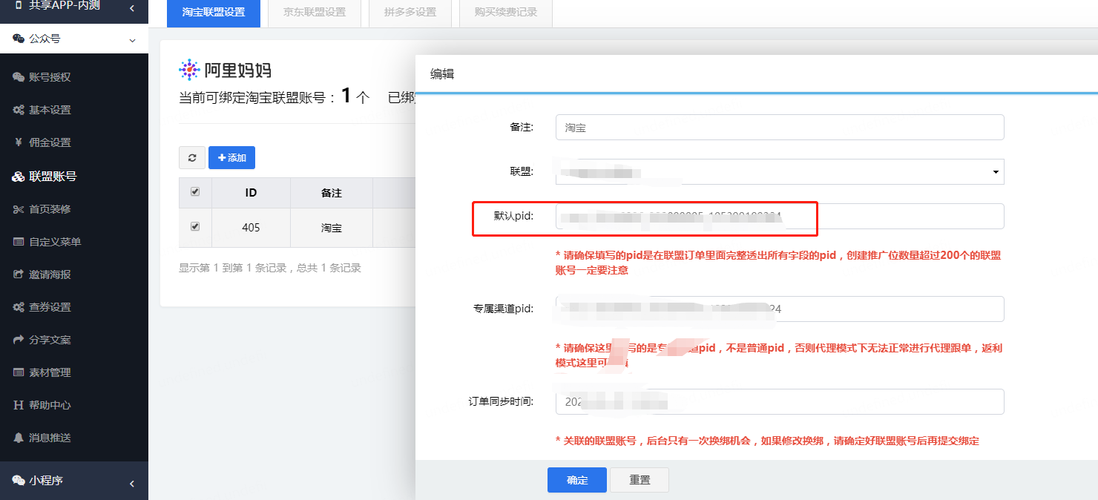This screenshot has height=500, width=1098.
Task: Click the 消息推送 bell icon
Action: pyautogui.click(x=18, y=438)
